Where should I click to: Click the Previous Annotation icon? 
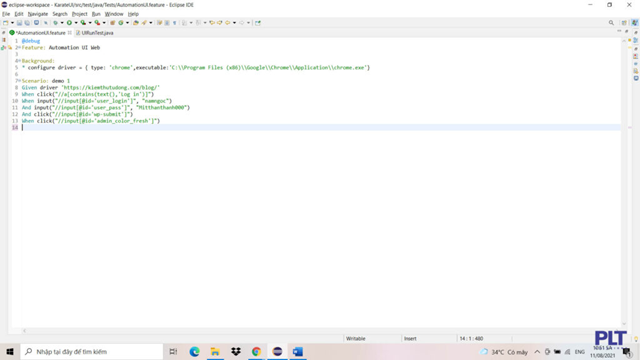pyautogui.click(x=198, y=23)
